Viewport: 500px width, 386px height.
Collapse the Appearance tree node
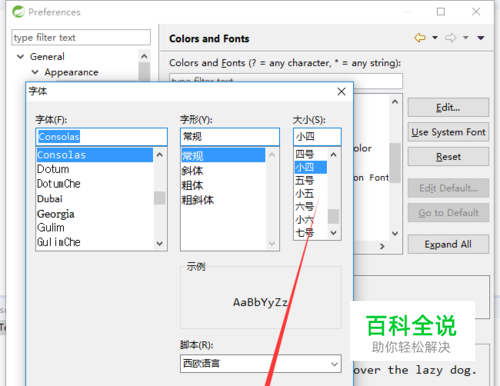[x=35, y=72]
